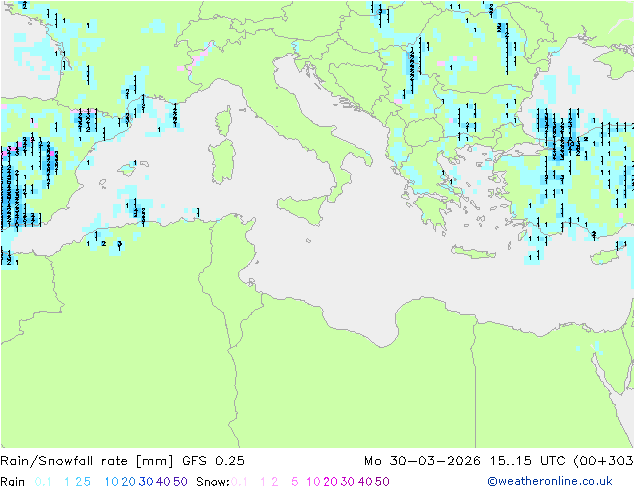Select the Snow legend value 50
634x490 pixels.
(383, 482)
